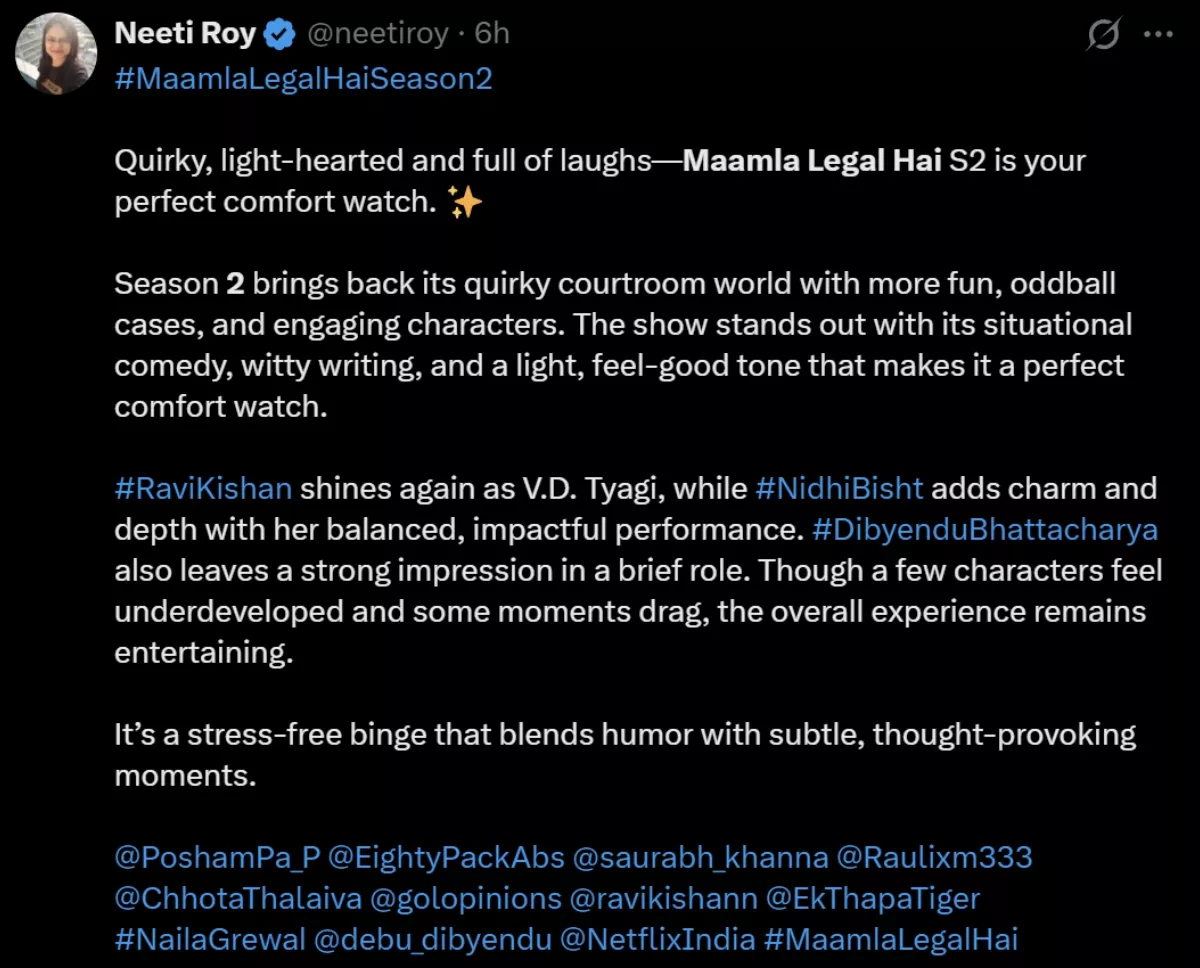Click the blue verified badge

[x=281, y=35]
